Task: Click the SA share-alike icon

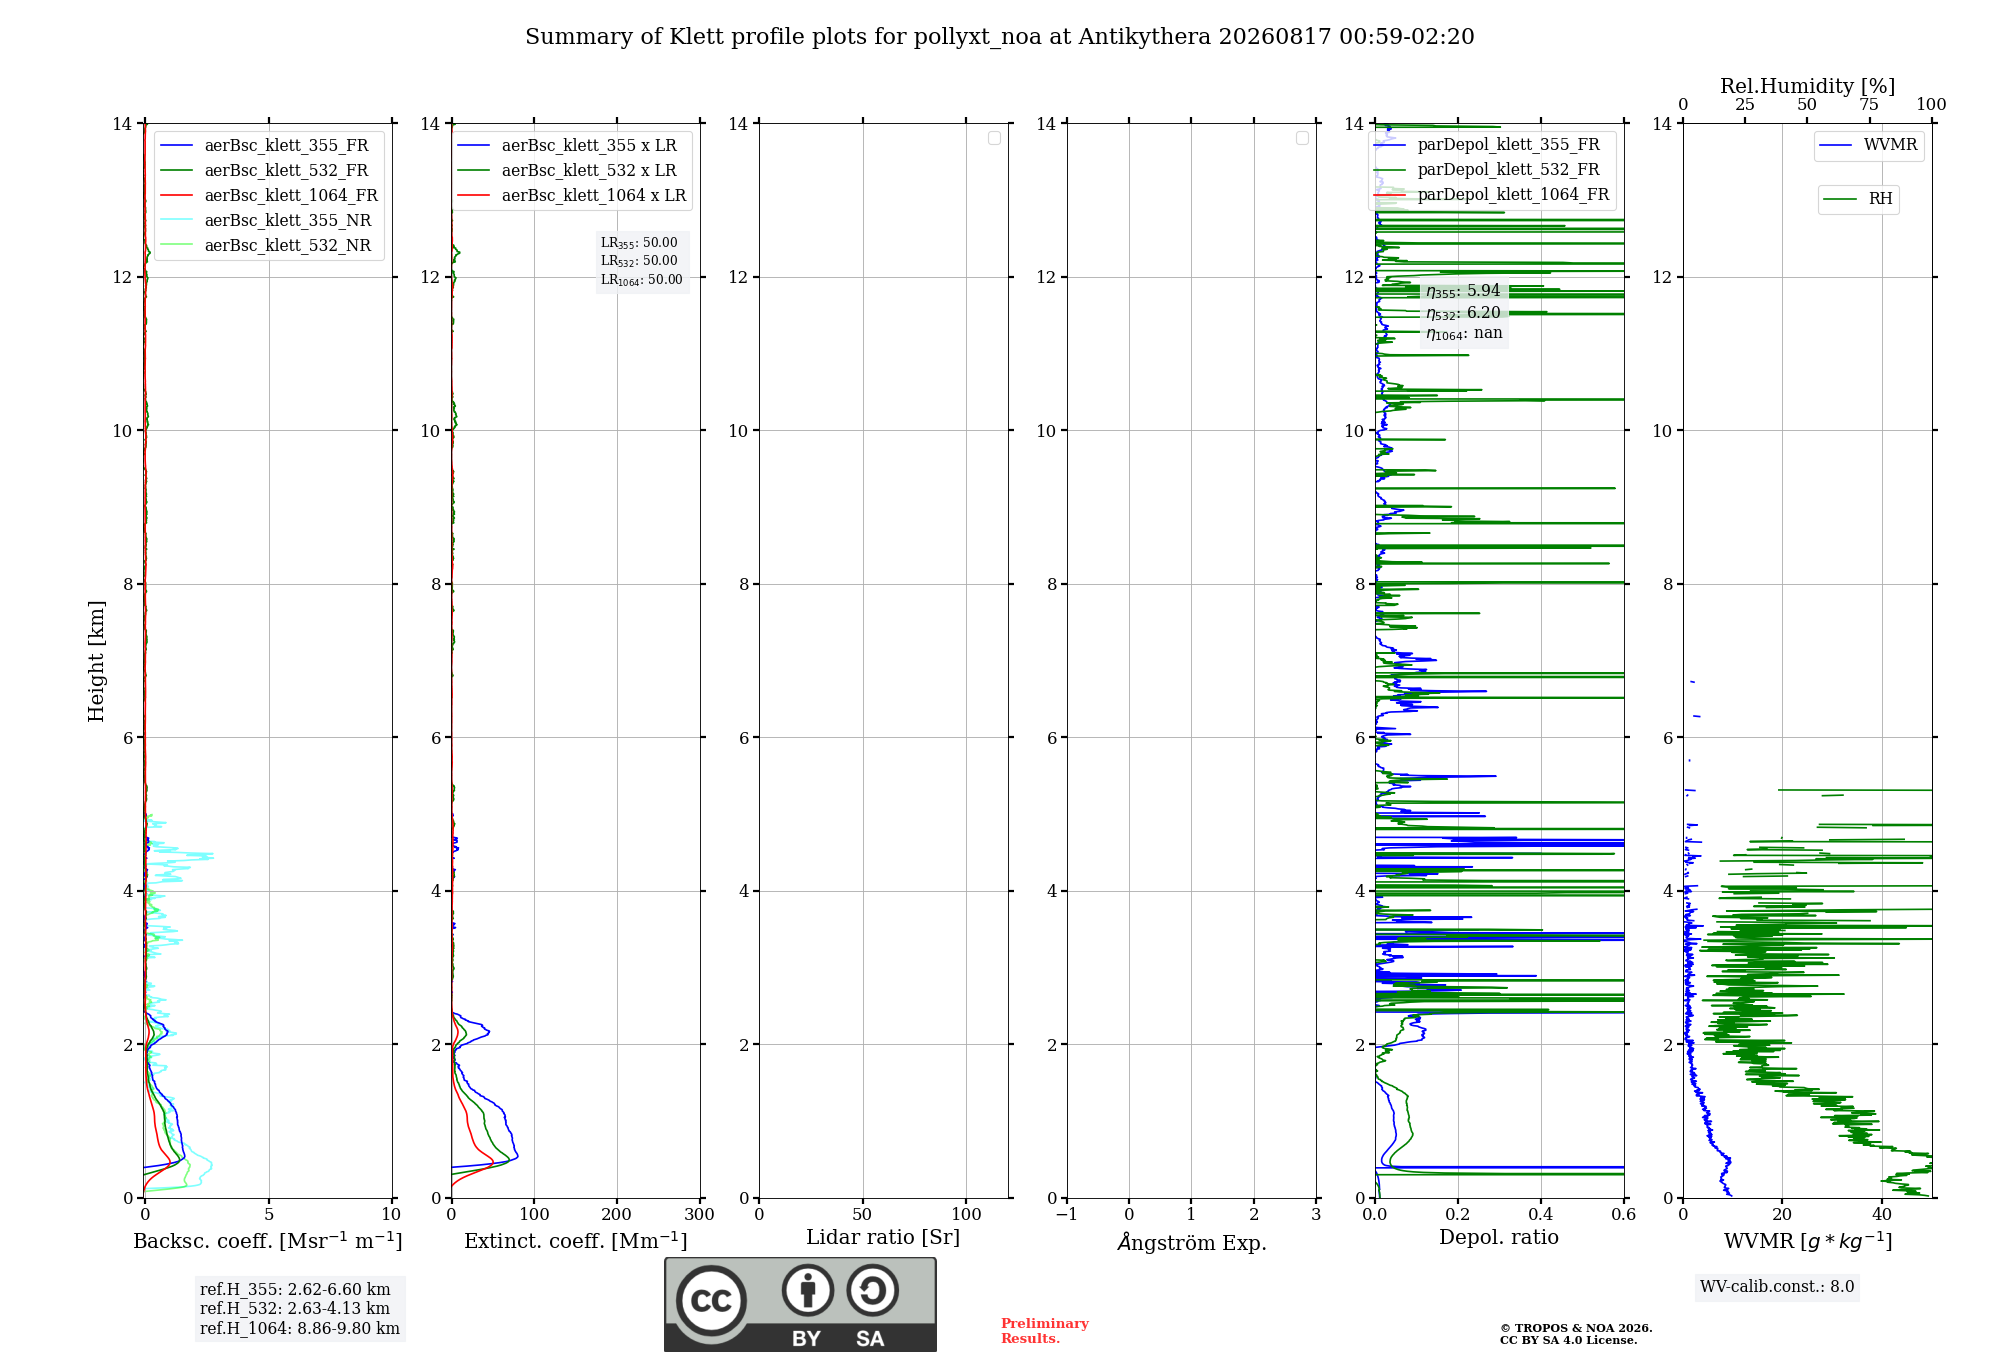Action: (x=872, y=1290)
